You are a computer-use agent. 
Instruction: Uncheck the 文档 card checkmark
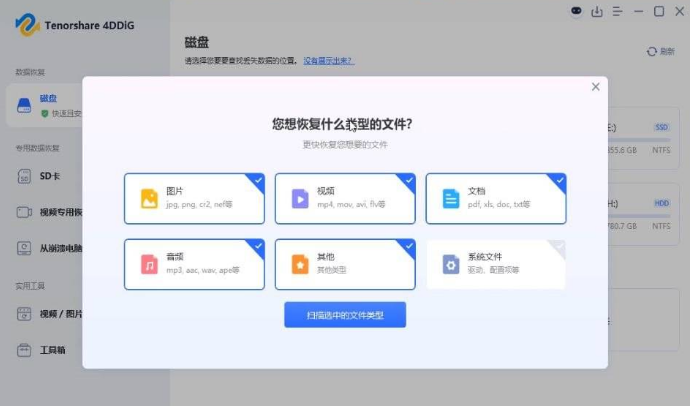pos(559,180)
